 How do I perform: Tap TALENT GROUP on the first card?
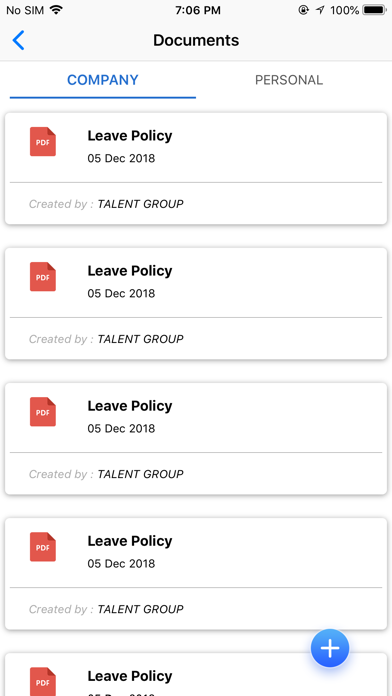point(140,204)
